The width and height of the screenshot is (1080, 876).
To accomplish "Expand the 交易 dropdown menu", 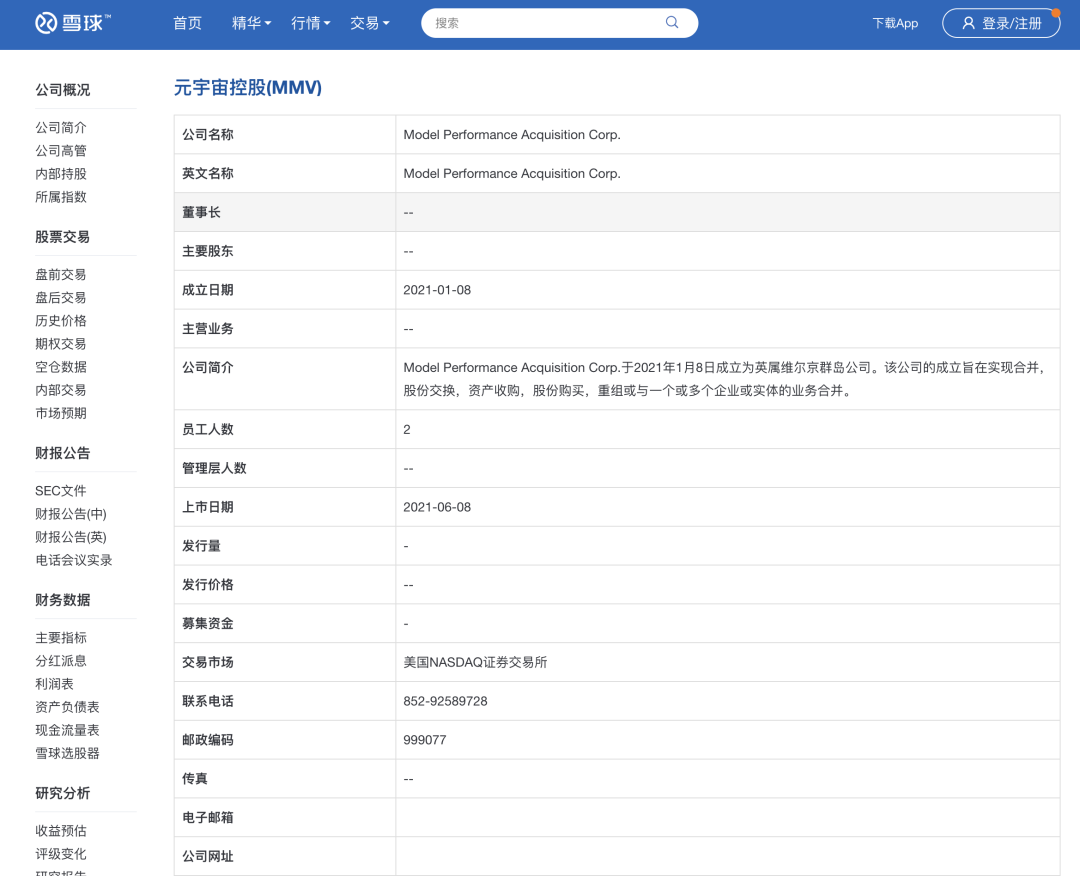I will pyautogui.click(x=370, y=23).
